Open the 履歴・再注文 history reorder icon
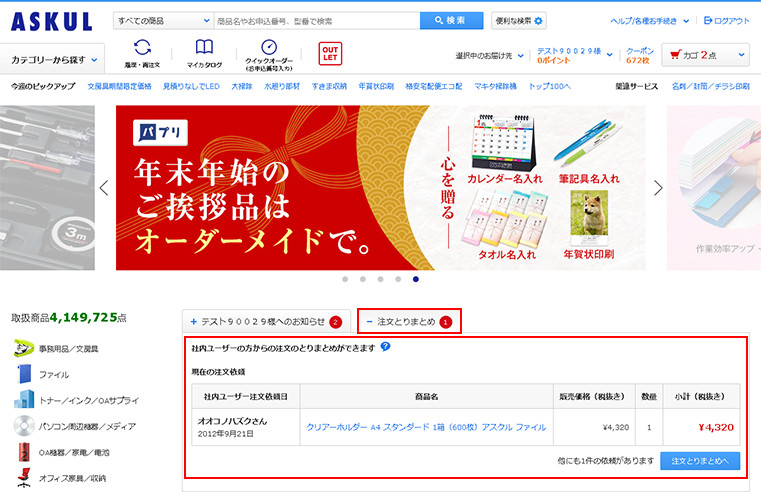 [143, 49]
